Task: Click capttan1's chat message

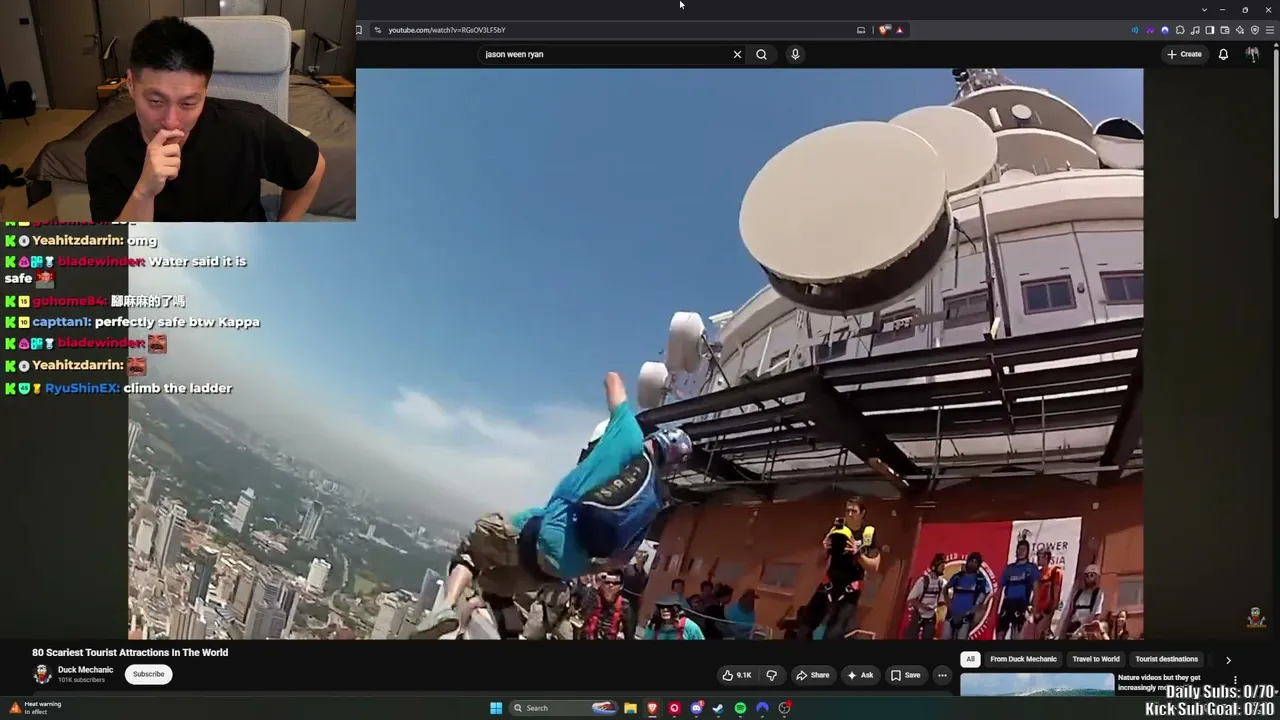Action: coord(132,322)
